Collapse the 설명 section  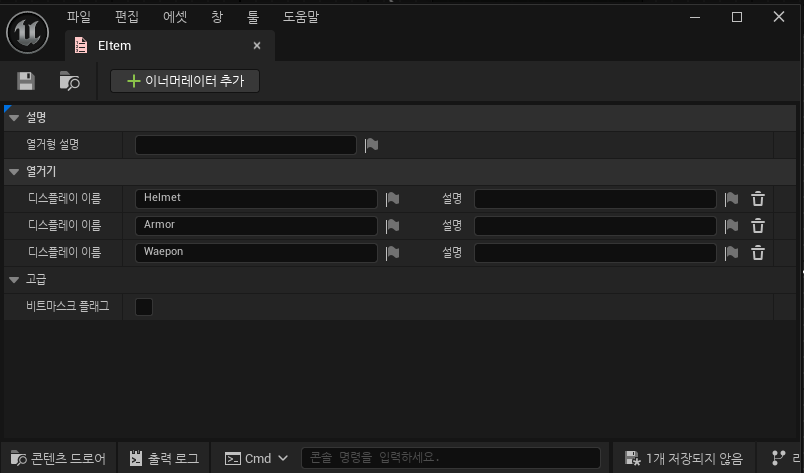14,118
